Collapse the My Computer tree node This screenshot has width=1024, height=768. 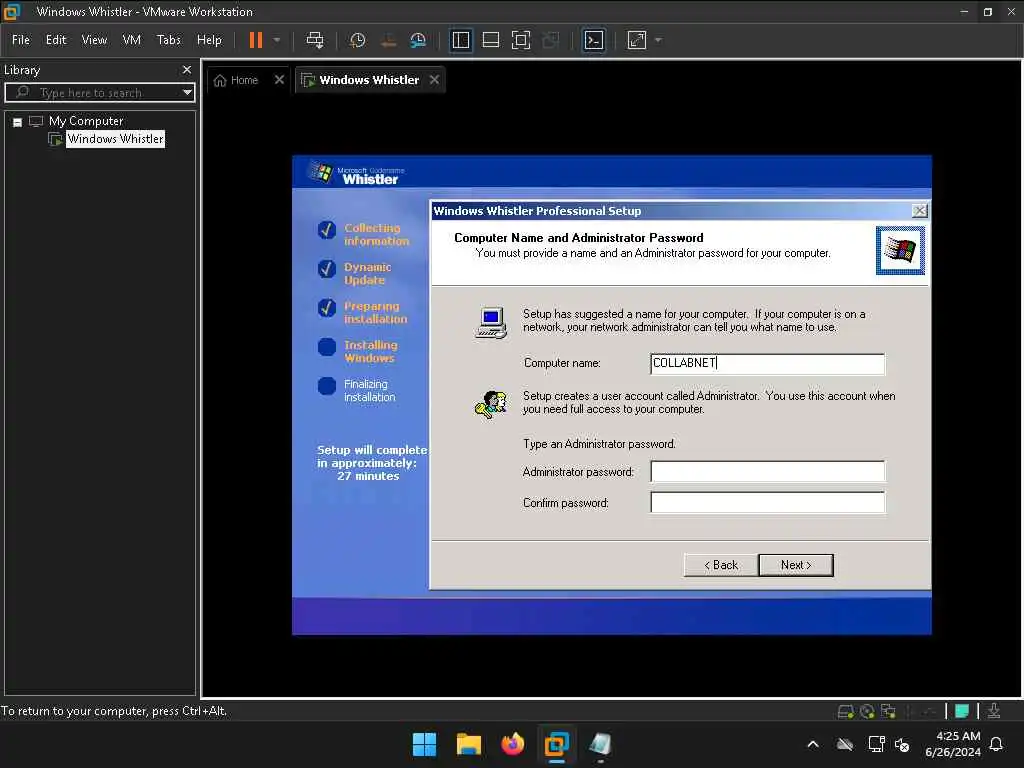click(18, 121)
